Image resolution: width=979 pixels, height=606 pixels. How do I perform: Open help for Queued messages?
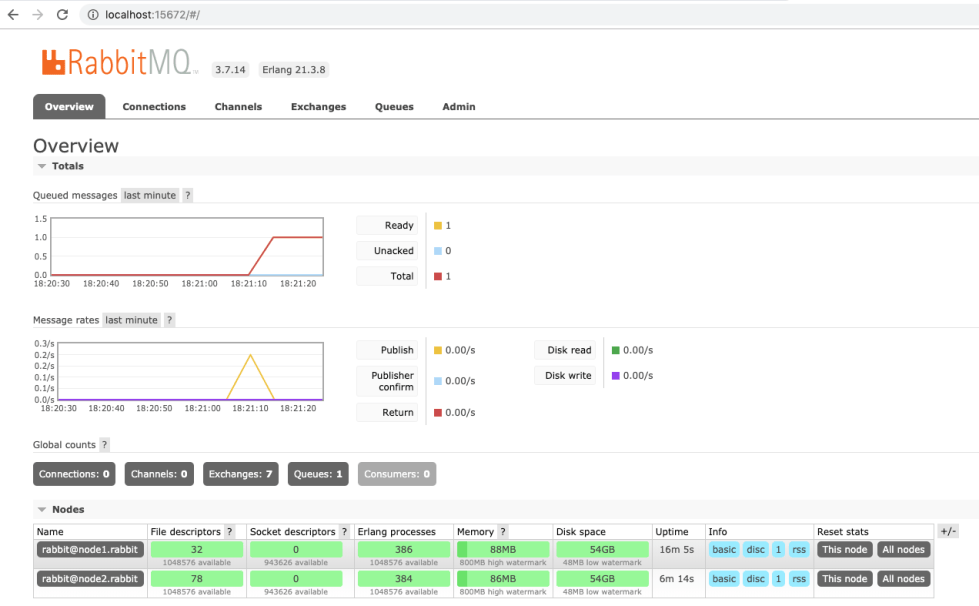(187, 195)
